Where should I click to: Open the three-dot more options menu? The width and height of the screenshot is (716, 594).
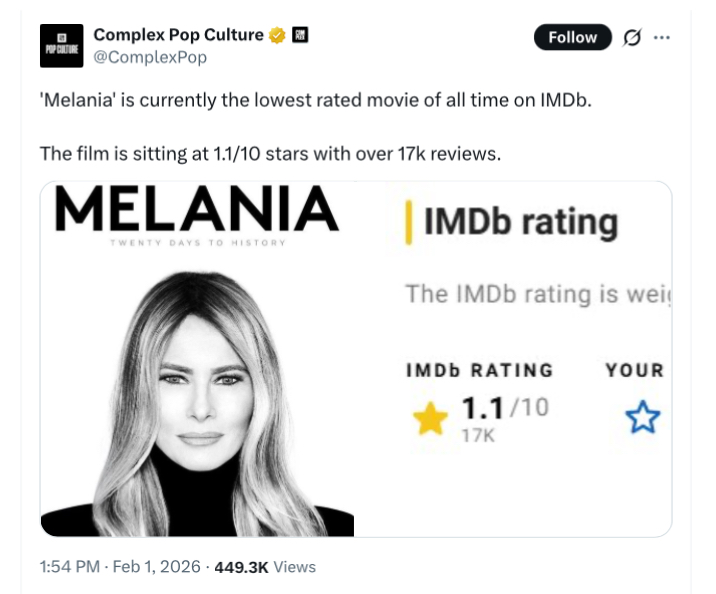661,37
